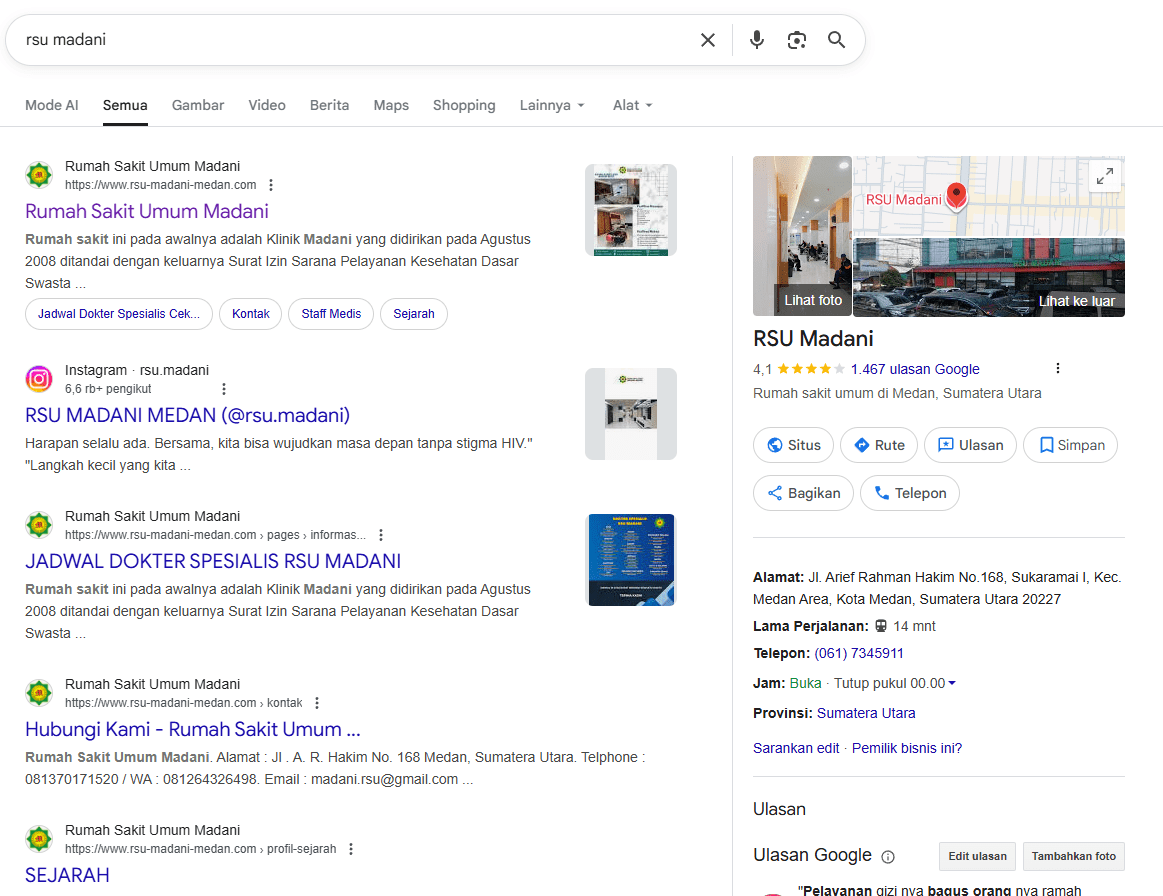Expand the RSU Madani map to fullscreen
Screen dimensions: 1163x896
[1104, 175]
